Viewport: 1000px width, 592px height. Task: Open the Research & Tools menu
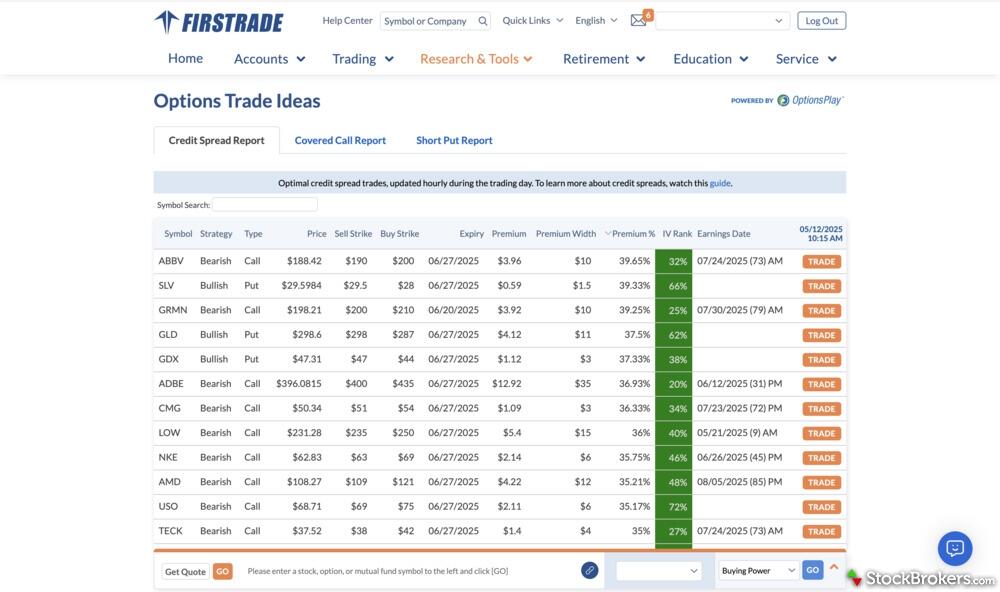pos(476,59)
